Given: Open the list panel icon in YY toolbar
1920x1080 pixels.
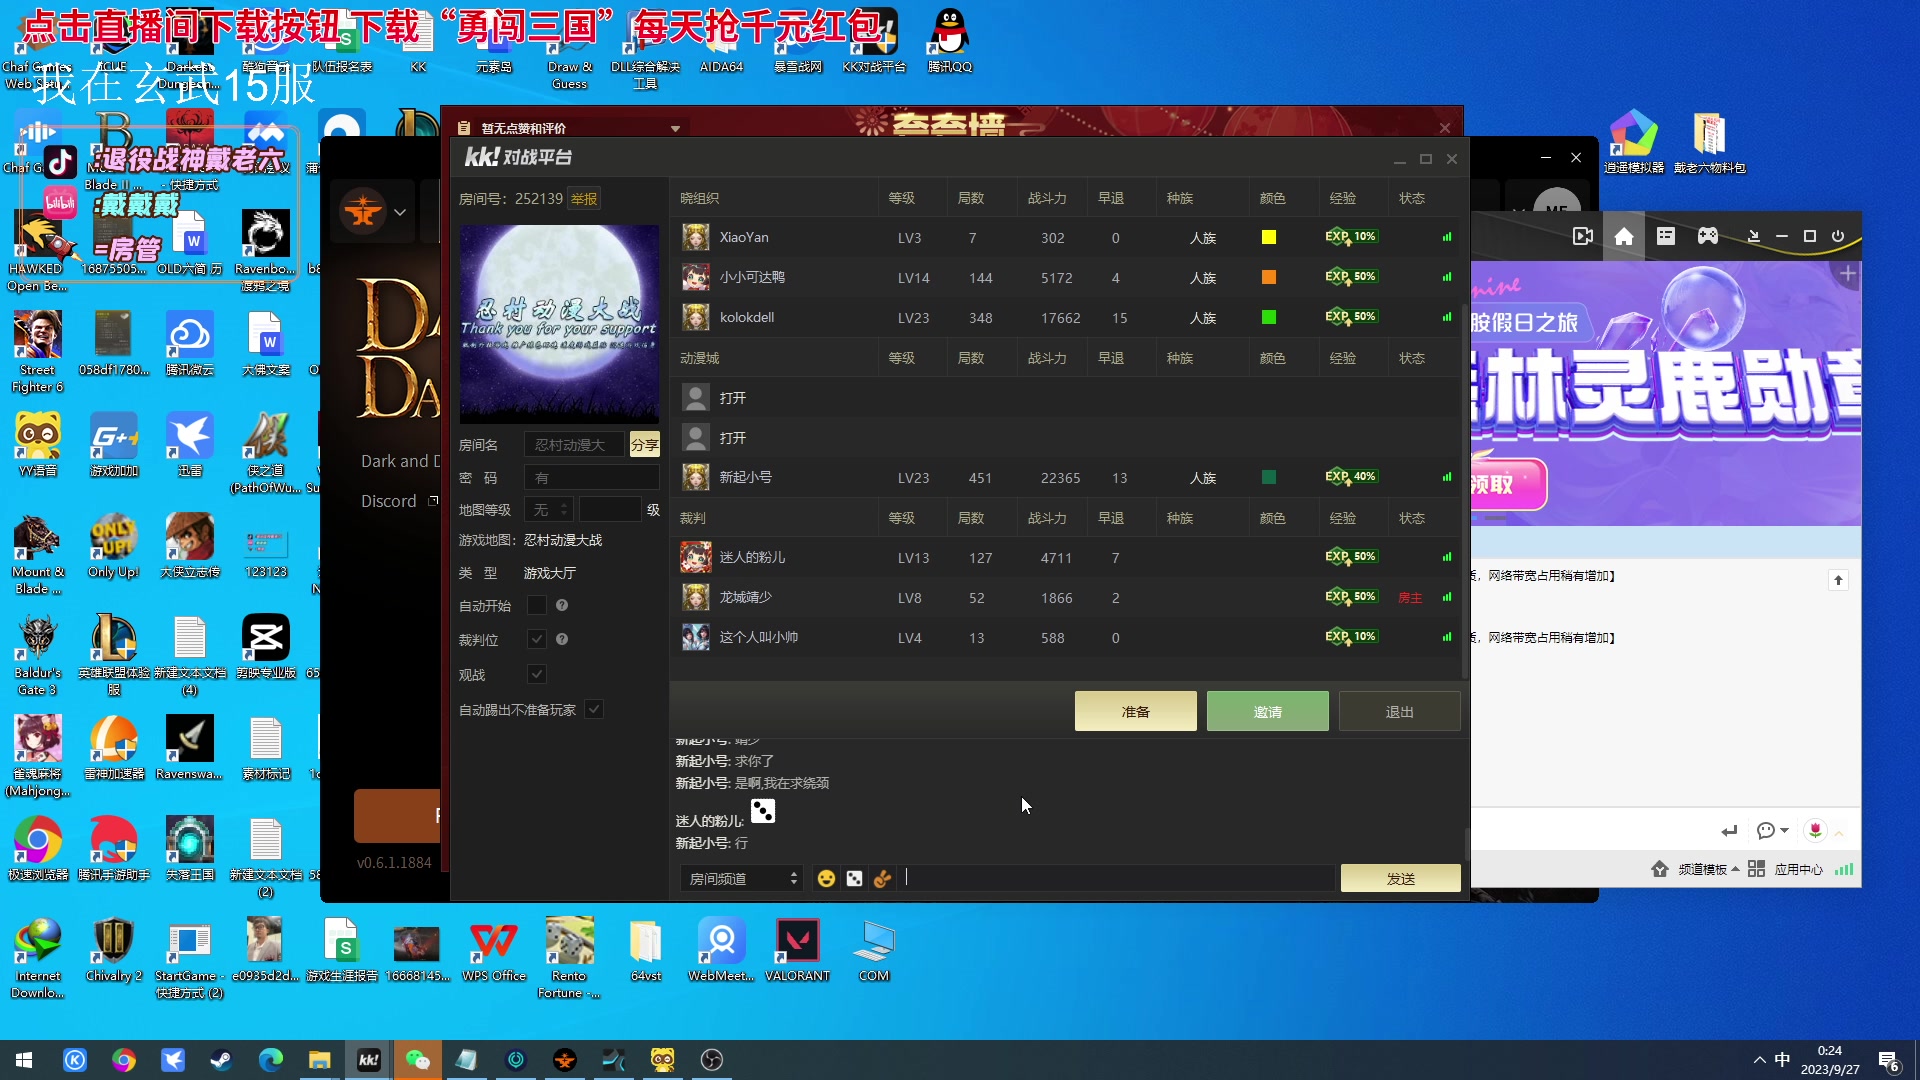Looking at the screenshot, I should coord(1666,236).
